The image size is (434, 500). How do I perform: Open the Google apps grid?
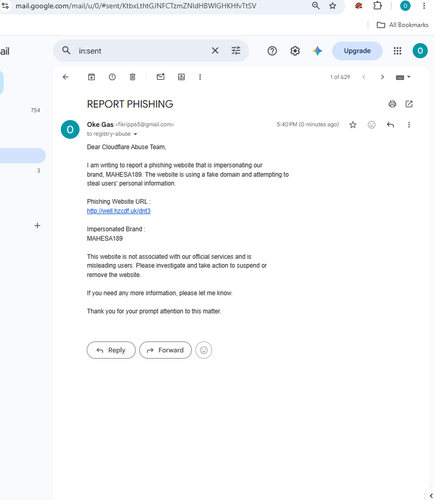tap(397, 51)
